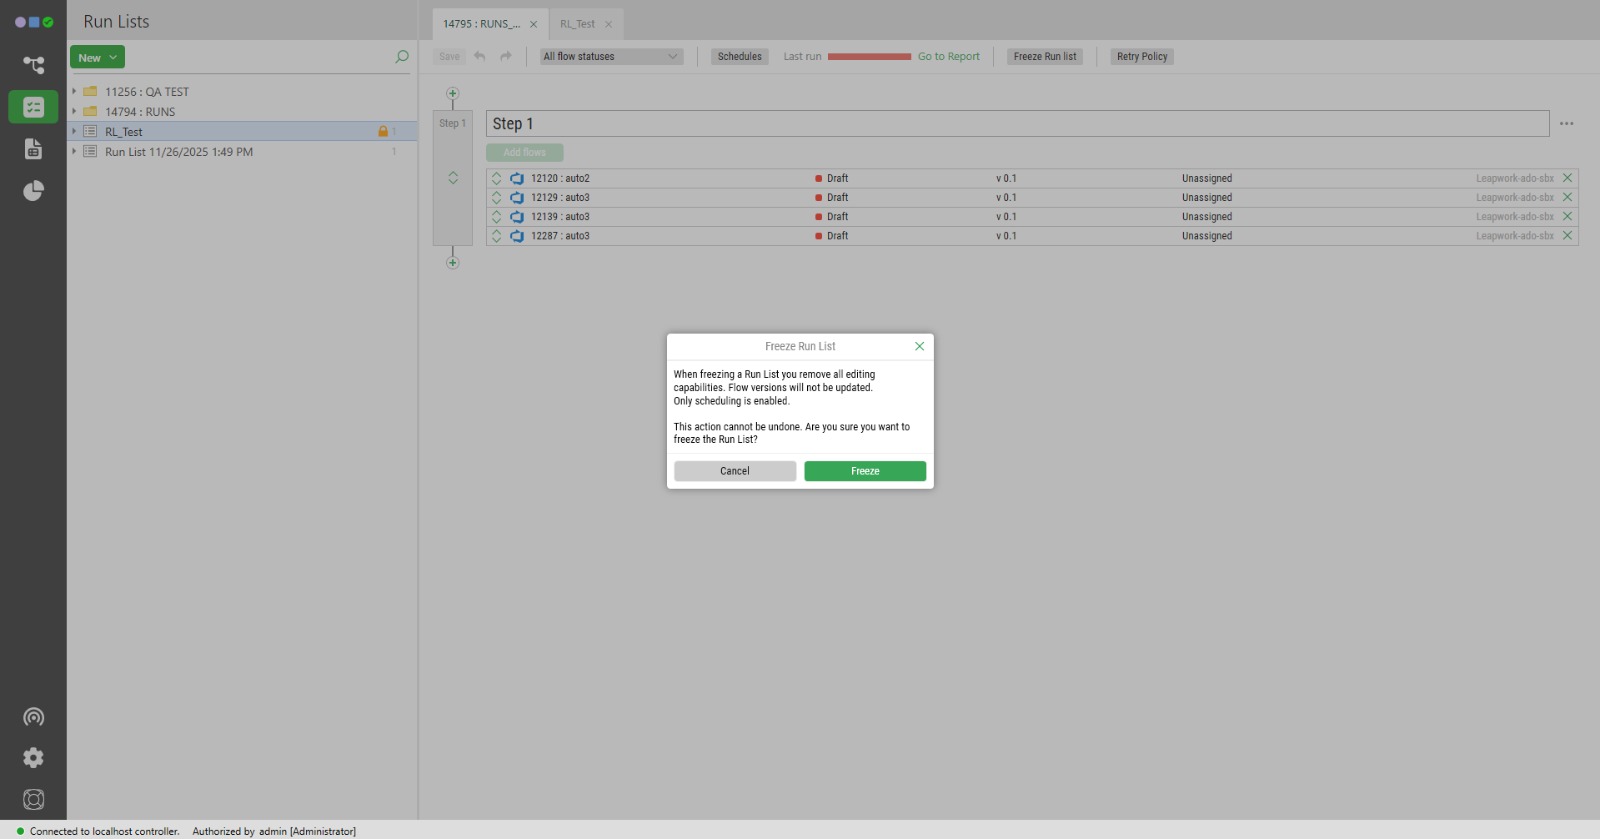This screenshot has height=839, width=1600.
Task: Open the Flows section in sidebar
Action: point(33,65)
